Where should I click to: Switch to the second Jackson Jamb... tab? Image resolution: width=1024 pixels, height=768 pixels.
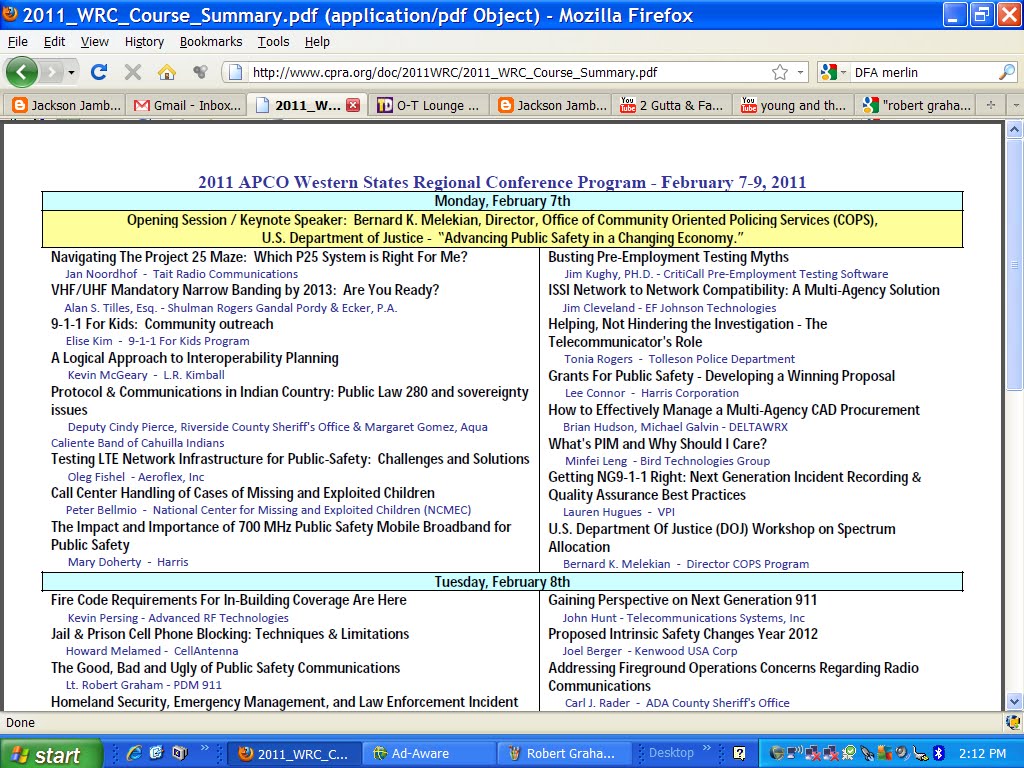pos(551,105)
